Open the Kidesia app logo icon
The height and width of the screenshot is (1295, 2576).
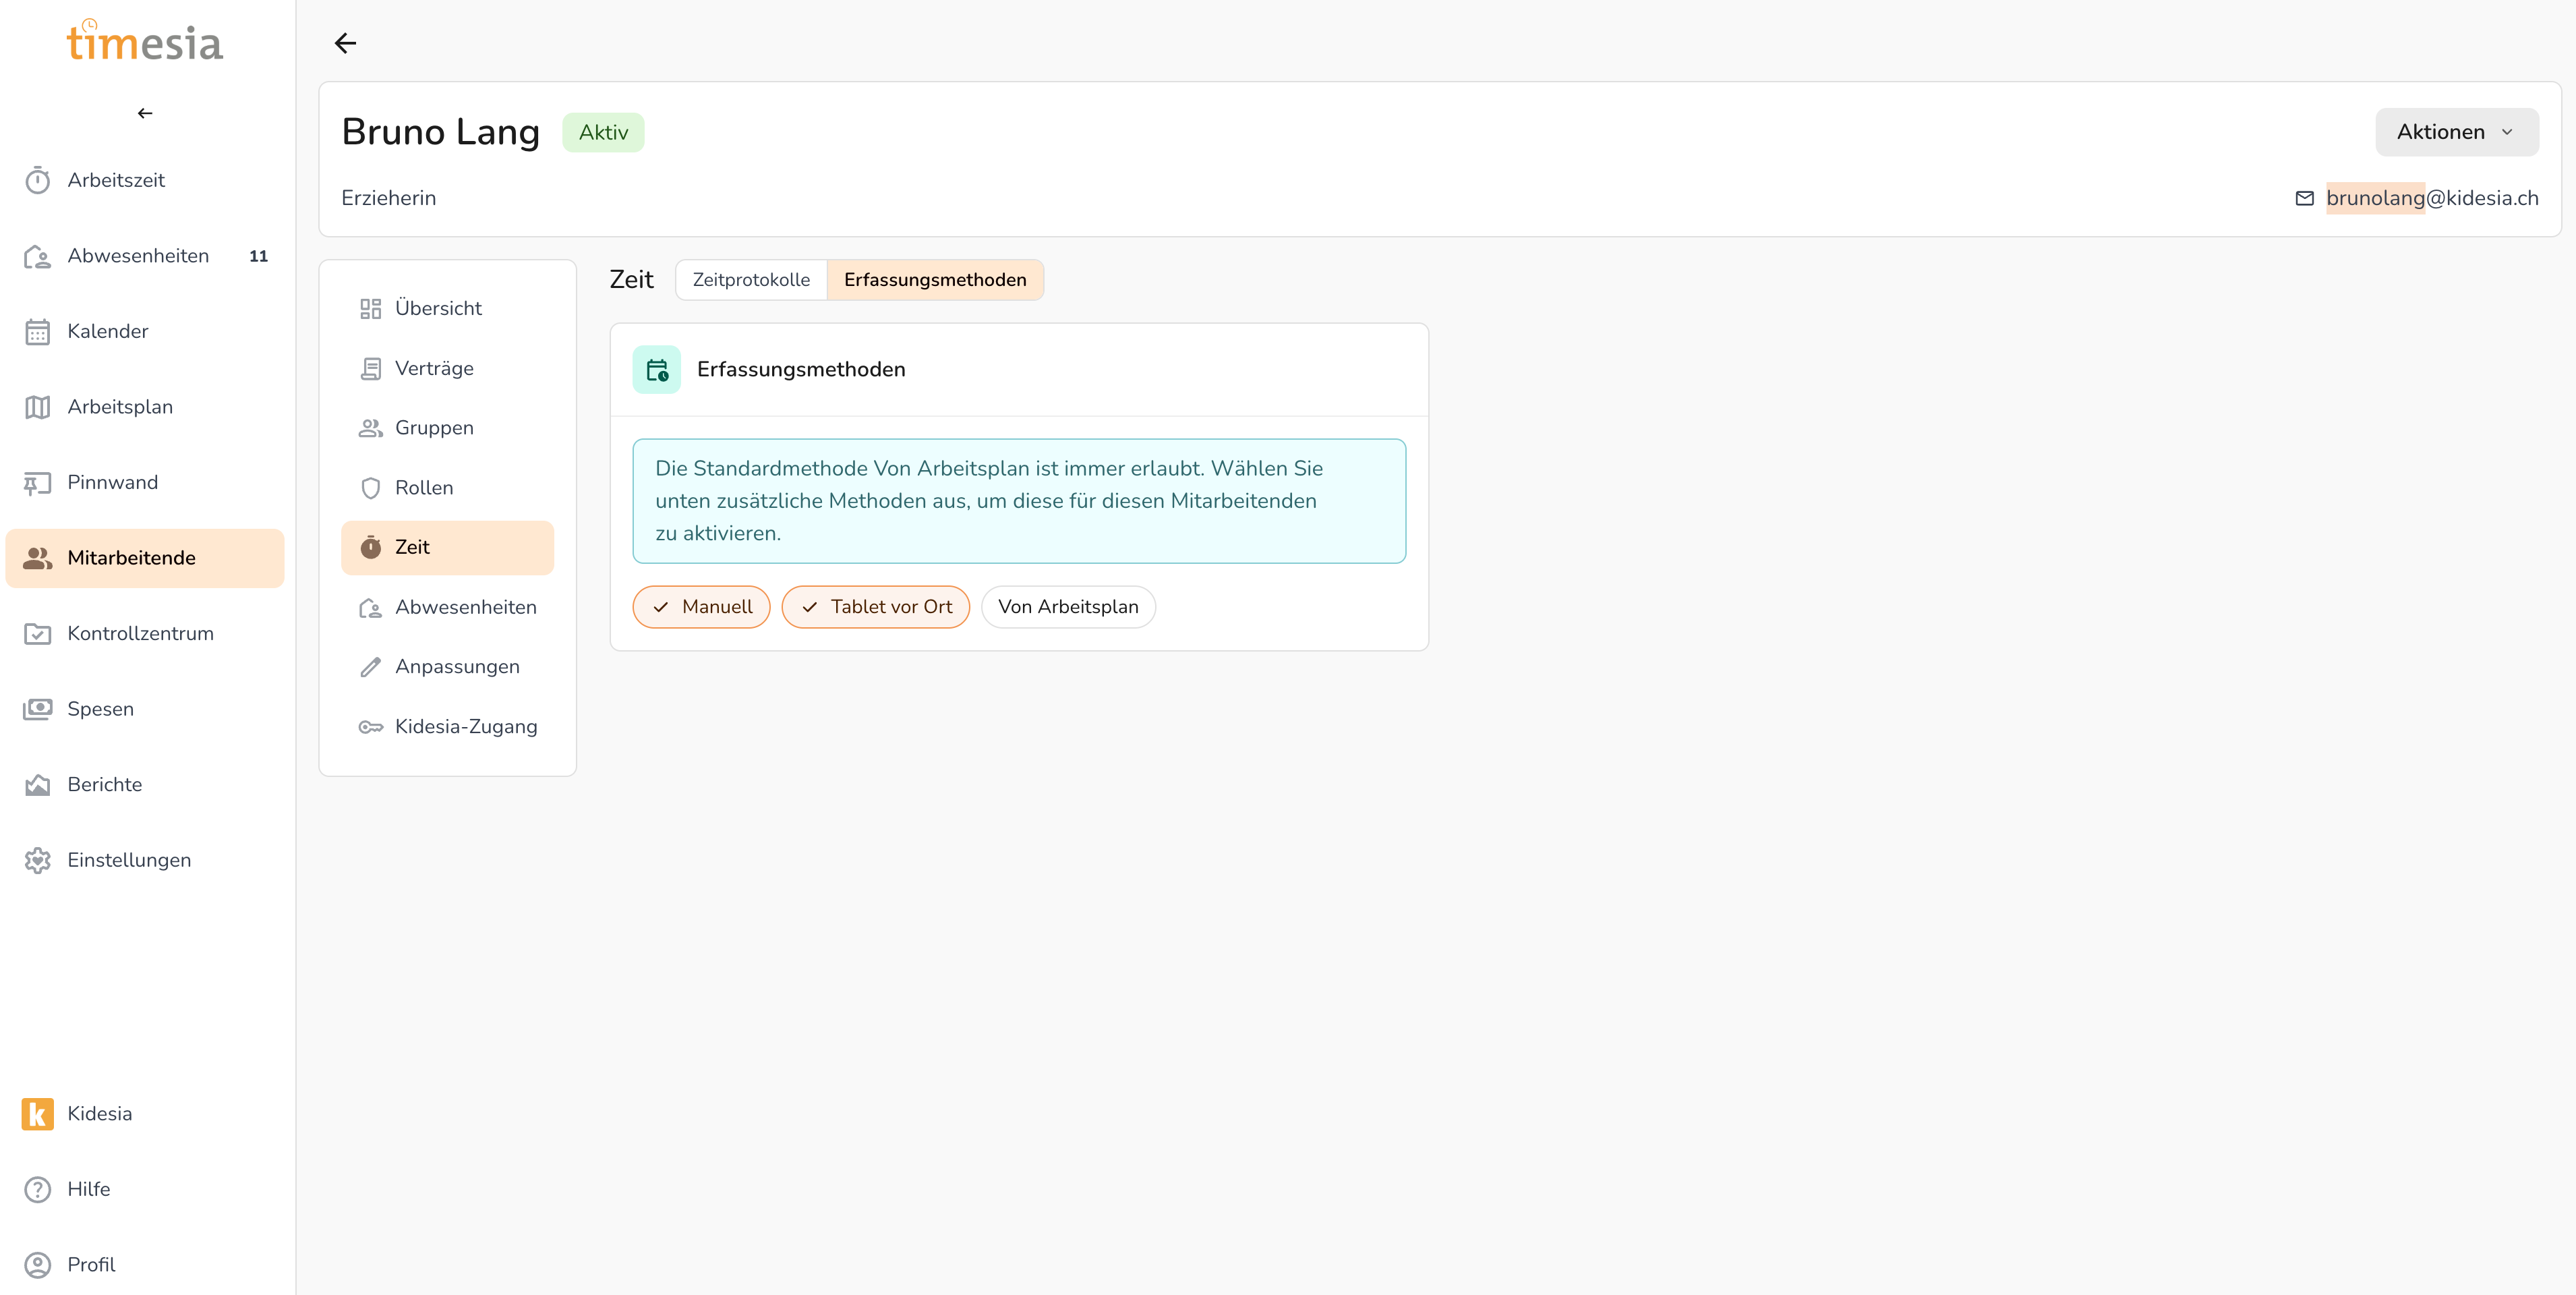[38, 1113]
